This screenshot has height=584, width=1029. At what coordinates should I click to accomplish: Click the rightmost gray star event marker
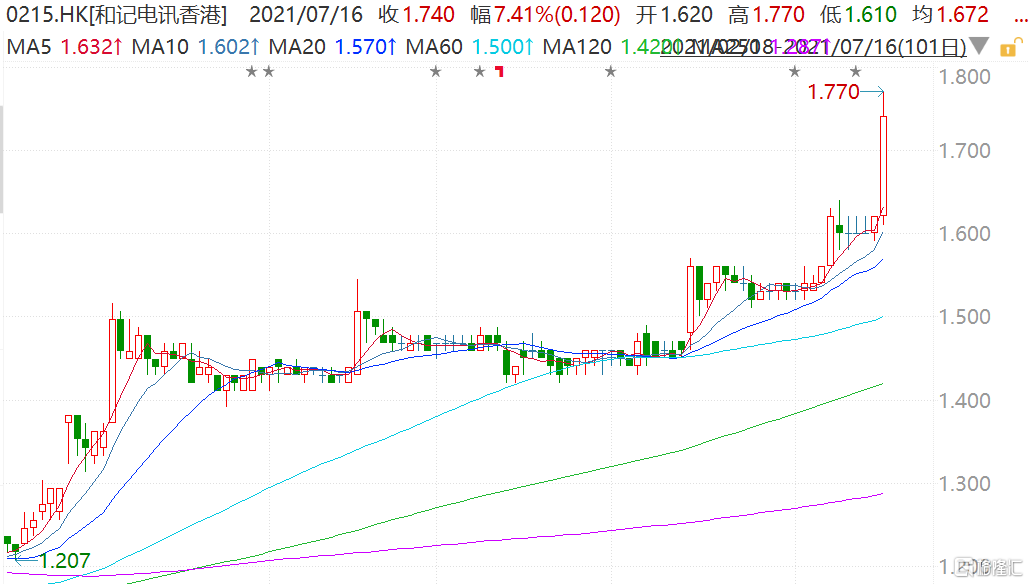tap(855, 71)
